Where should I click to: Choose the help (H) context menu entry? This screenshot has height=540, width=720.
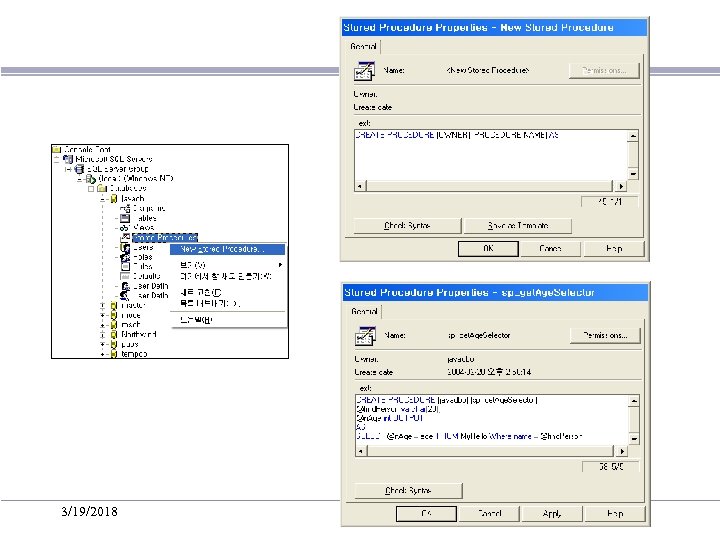(227, 320)
